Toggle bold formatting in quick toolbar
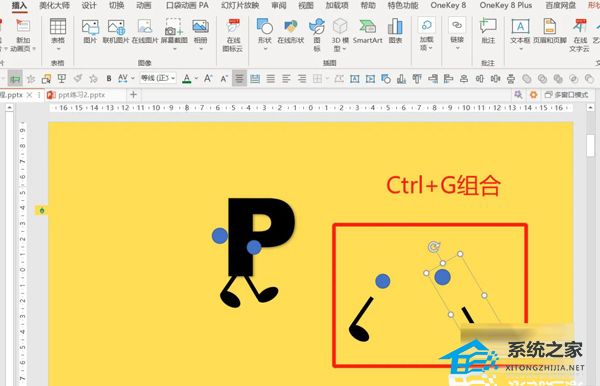This screenshot has width=600, height=386. (109, 78)
